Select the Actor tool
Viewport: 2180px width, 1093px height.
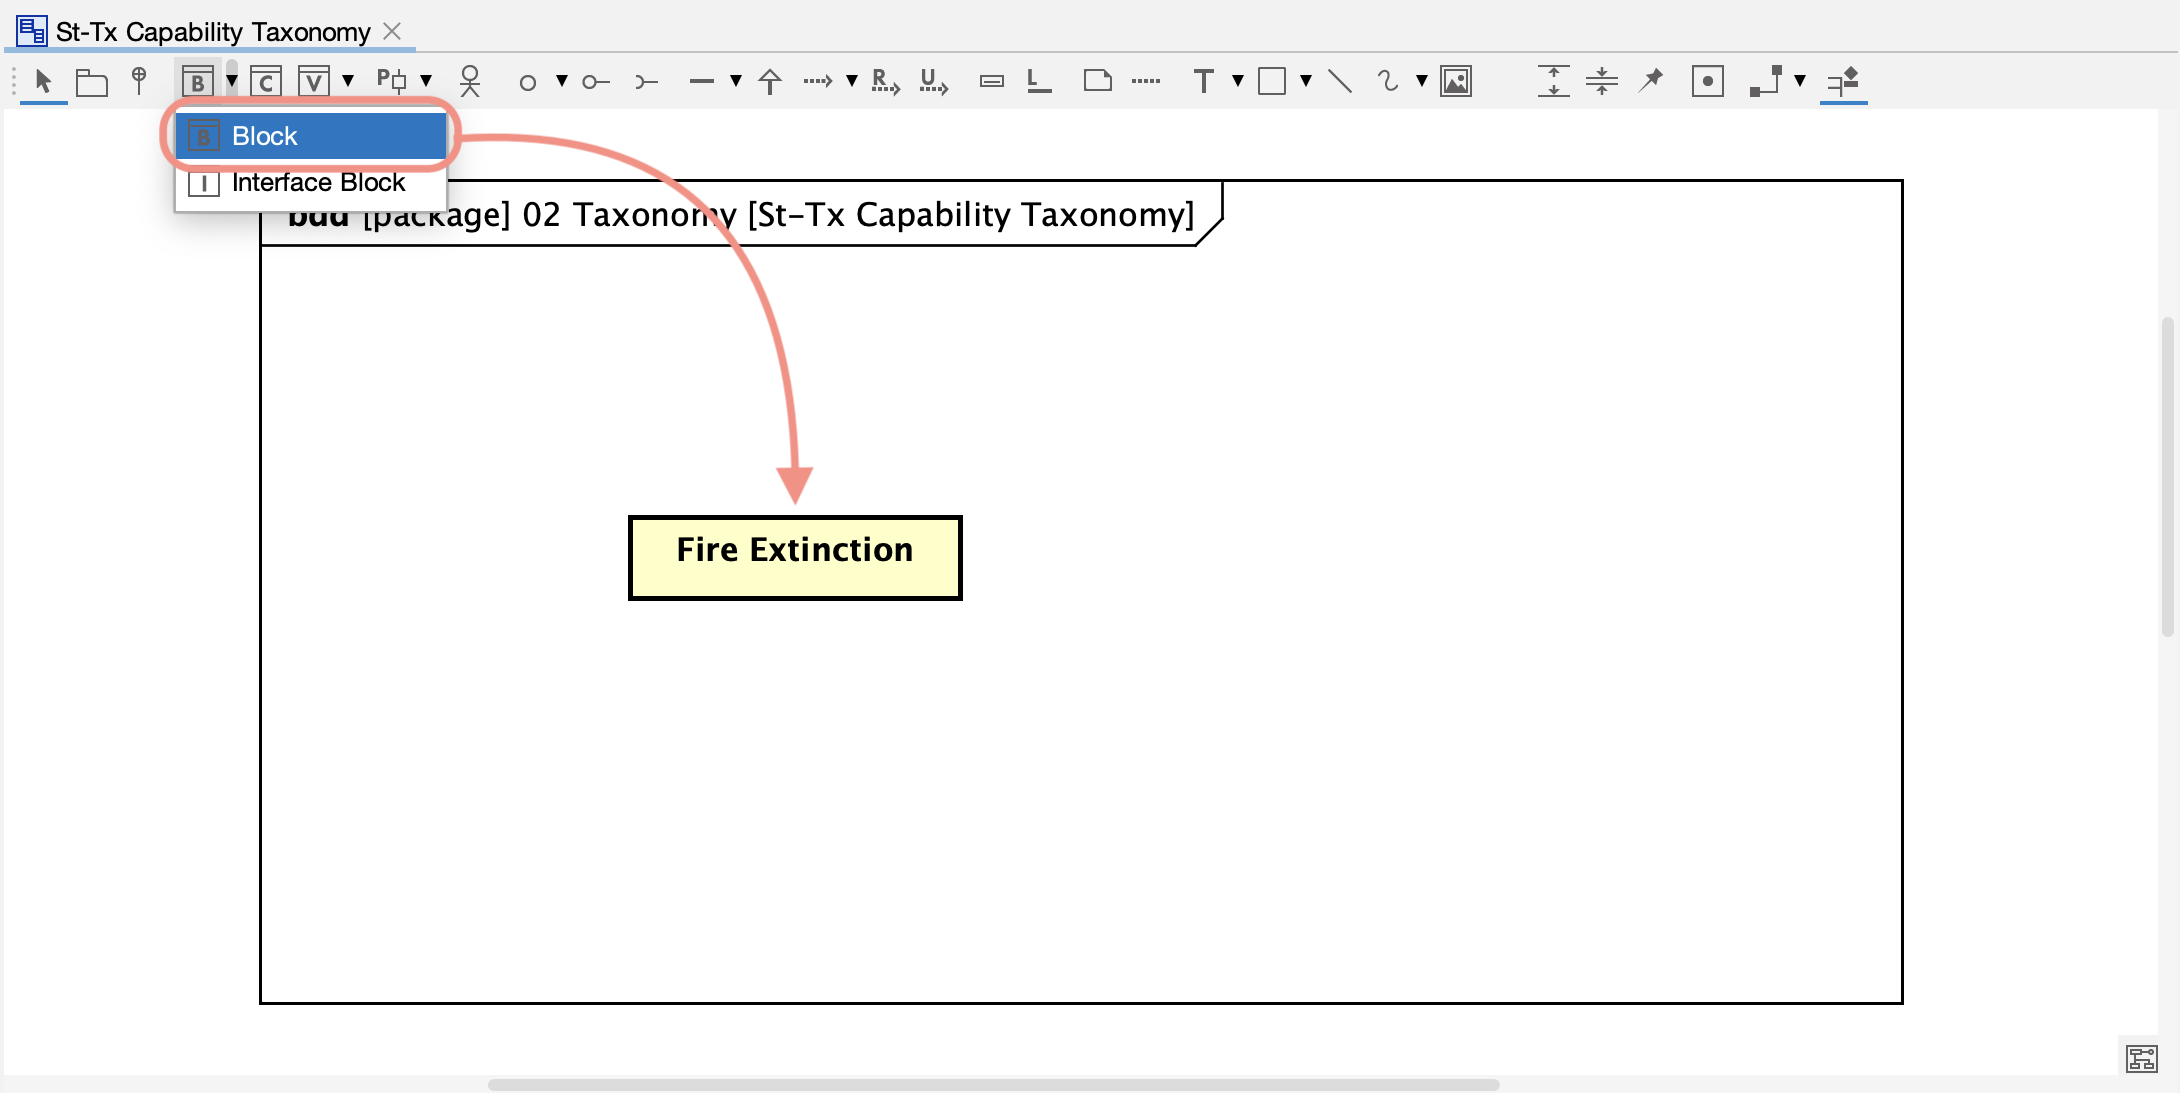point(468,81)
